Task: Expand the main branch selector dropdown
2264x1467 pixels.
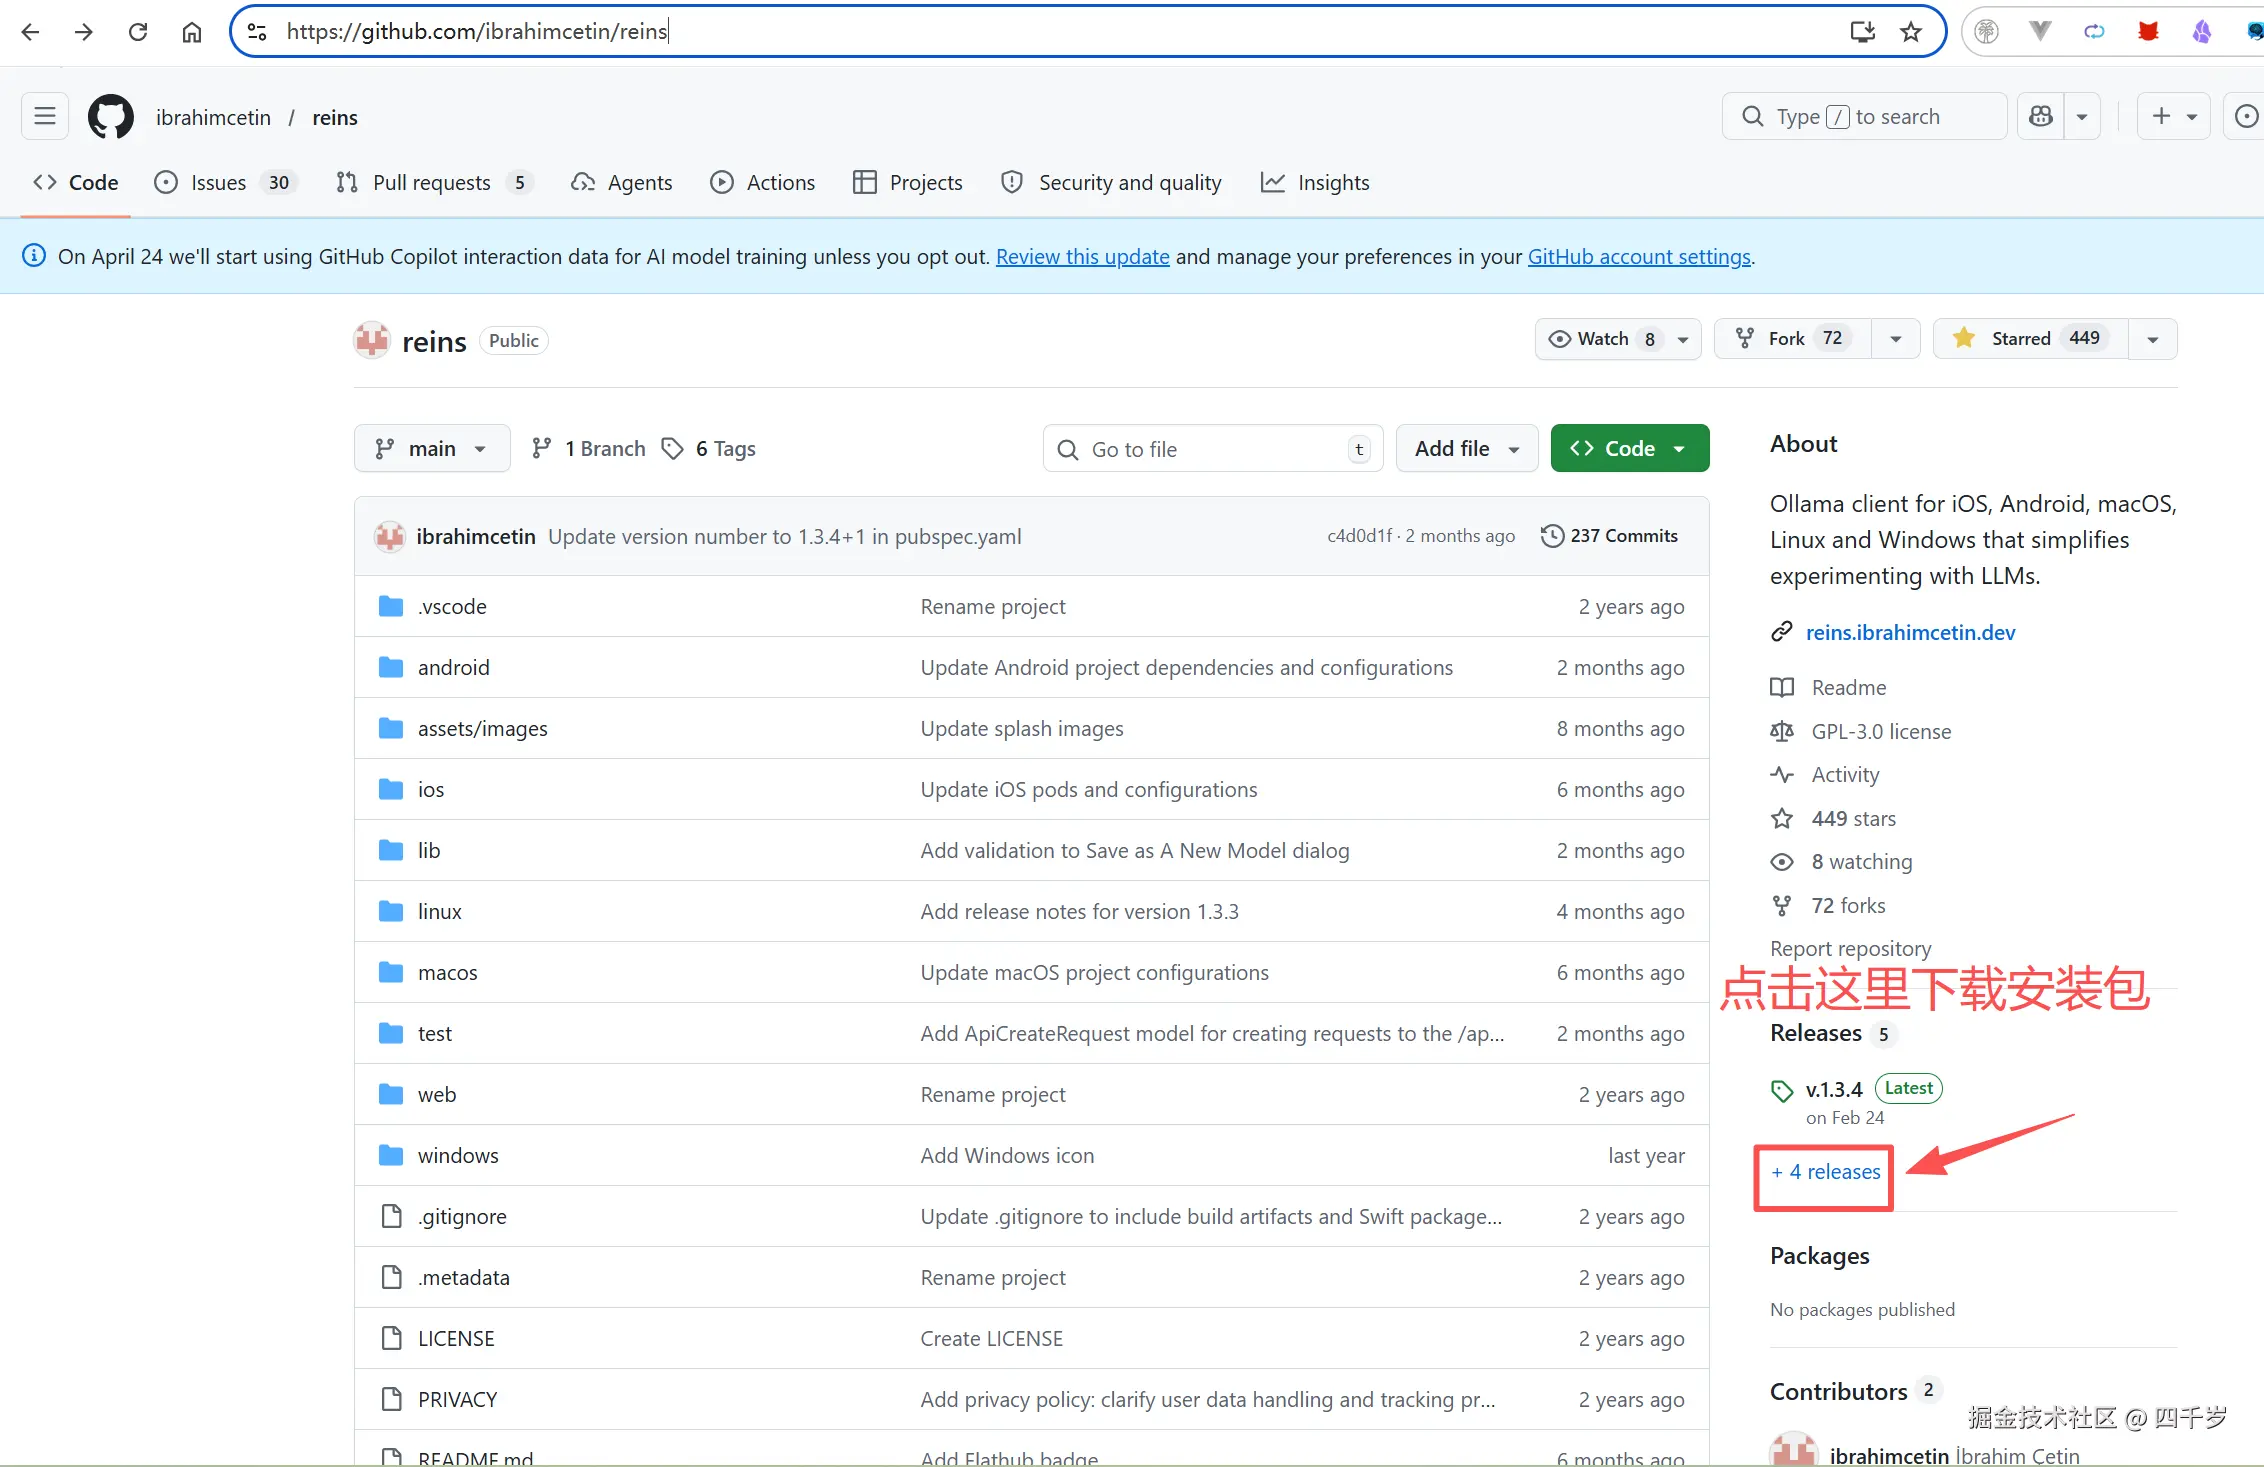Action: pos(431,449)
